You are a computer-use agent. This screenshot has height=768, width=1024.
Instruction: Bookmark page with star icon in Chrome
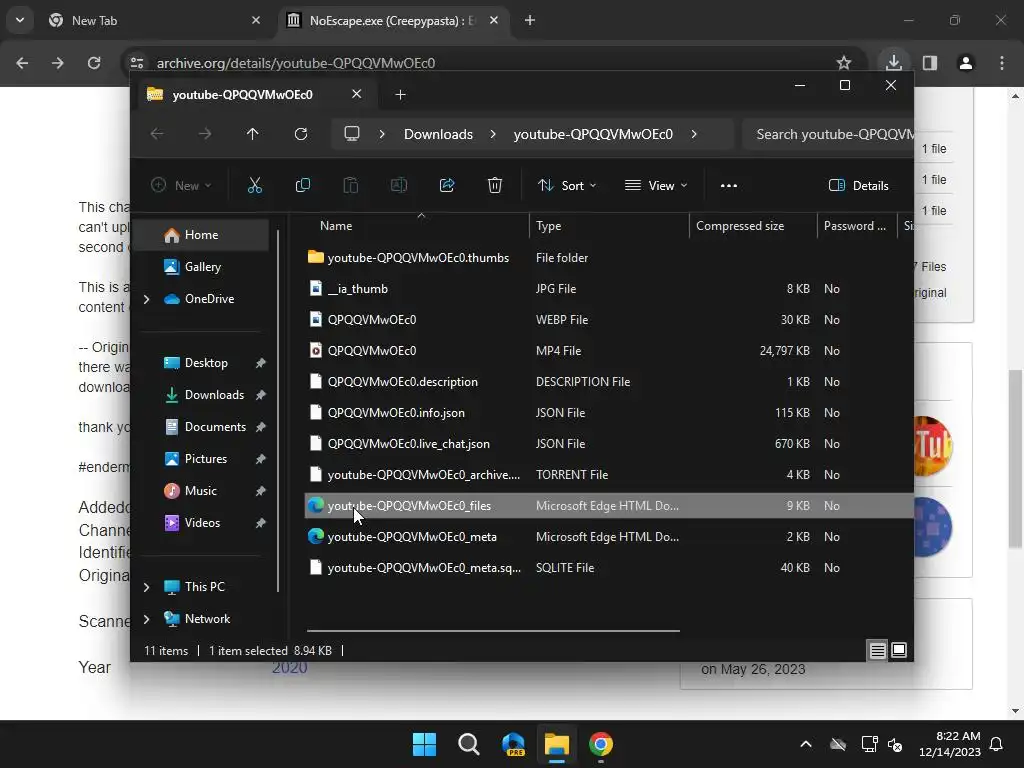click(x=844, y=63)
